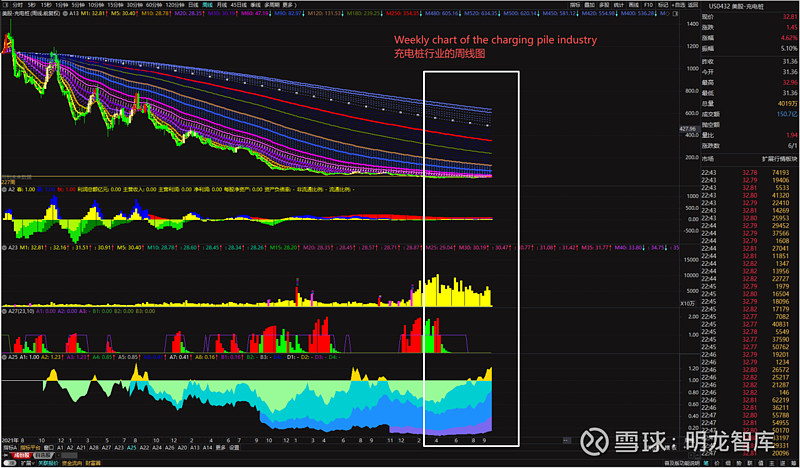
Task: Select the A14 indicator in the bottom bar
Action: [207, 448]
